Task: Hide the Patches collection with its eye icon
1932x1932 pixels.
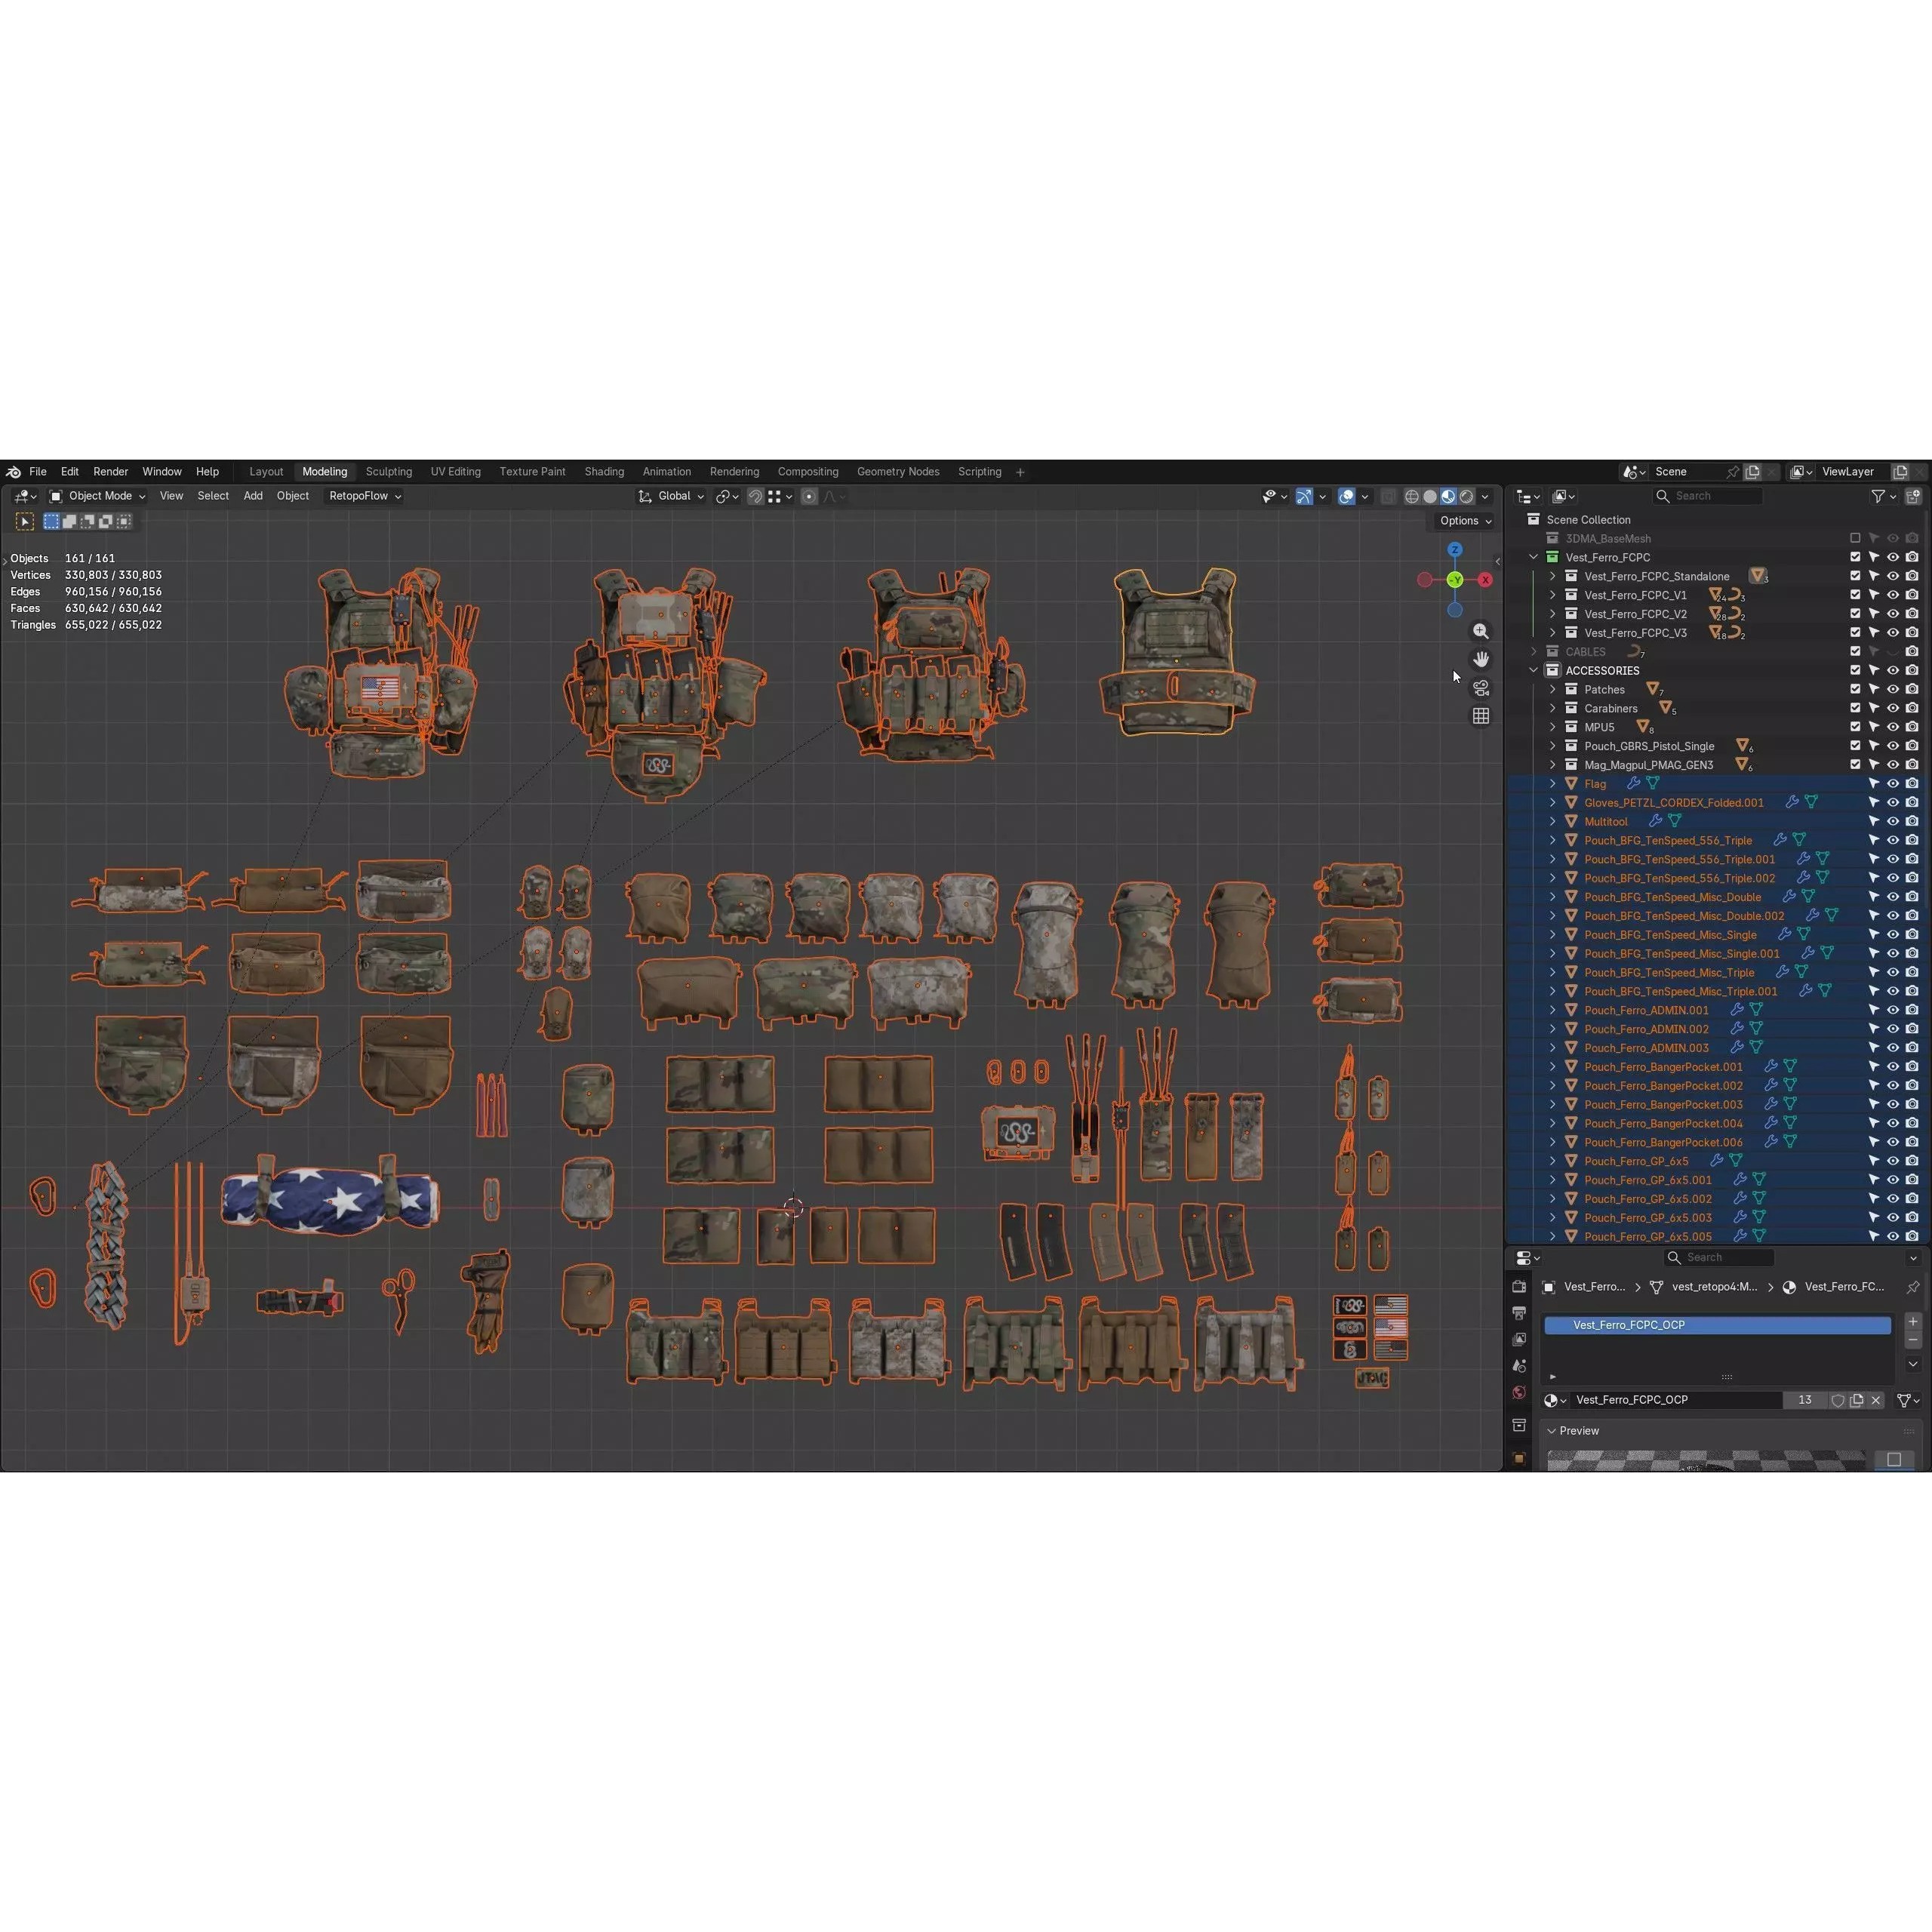Action: [x=1893, y=689]
